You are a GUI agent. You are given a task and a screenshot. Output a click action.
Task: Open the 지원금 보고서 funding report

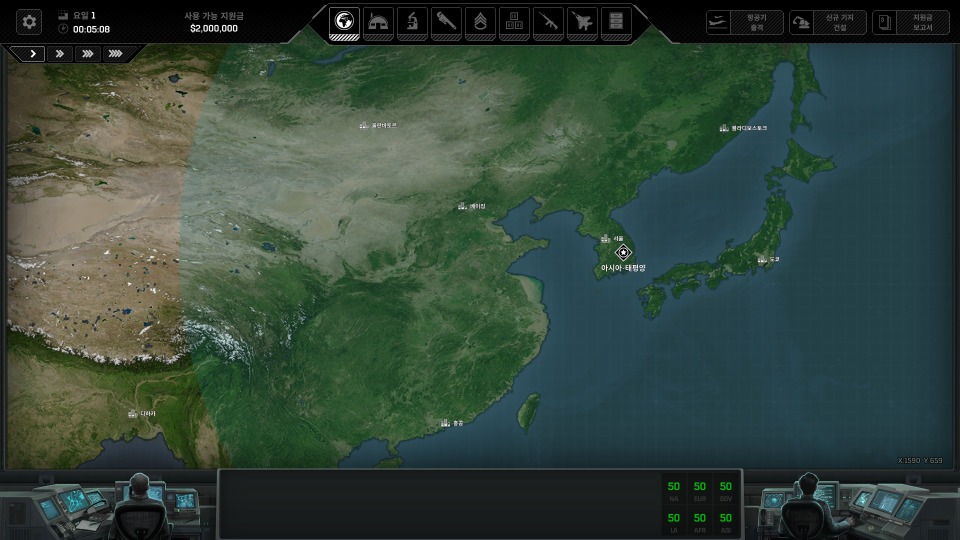tap(910, 23)
